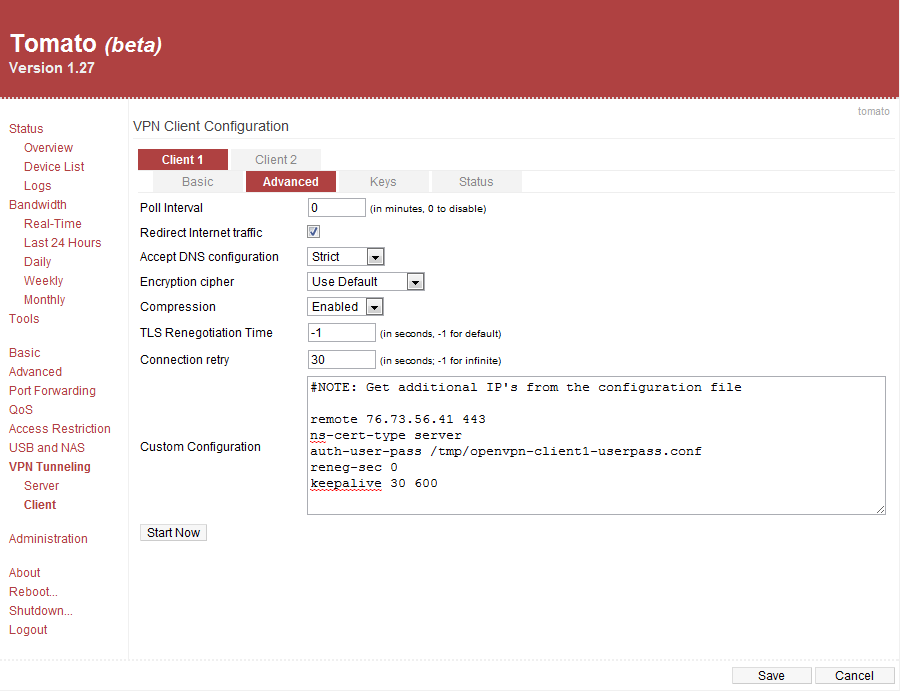Go to VPN Server page
This screenshot has width=900, height=691.
point(41,486)
